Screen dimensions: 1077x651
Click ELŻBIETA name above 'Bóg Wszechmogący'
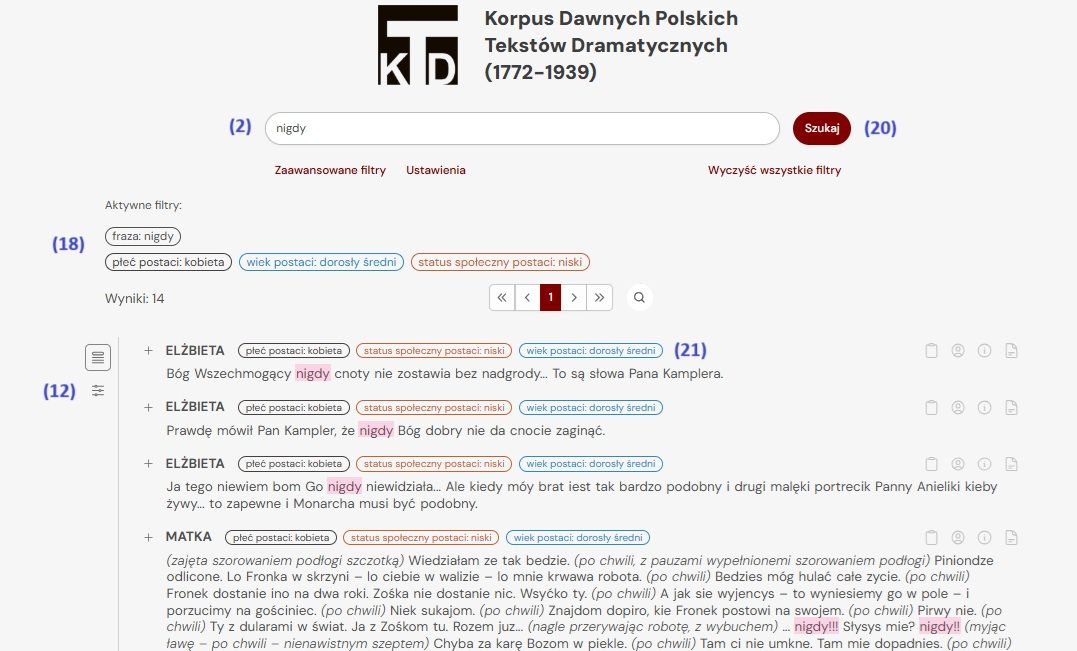(x=195, y=350)
